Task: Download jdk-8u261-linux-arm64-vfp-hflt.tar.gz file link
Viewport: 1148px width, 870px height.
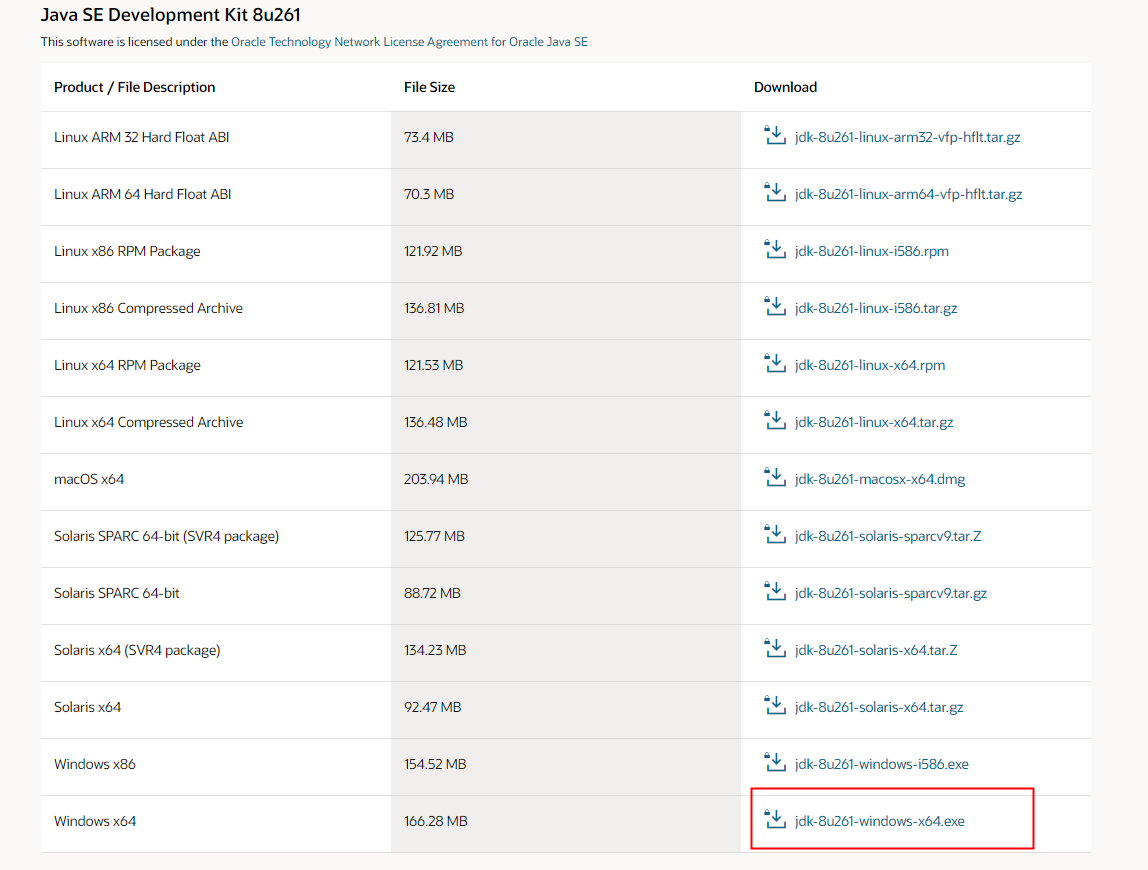Action: 909,194
